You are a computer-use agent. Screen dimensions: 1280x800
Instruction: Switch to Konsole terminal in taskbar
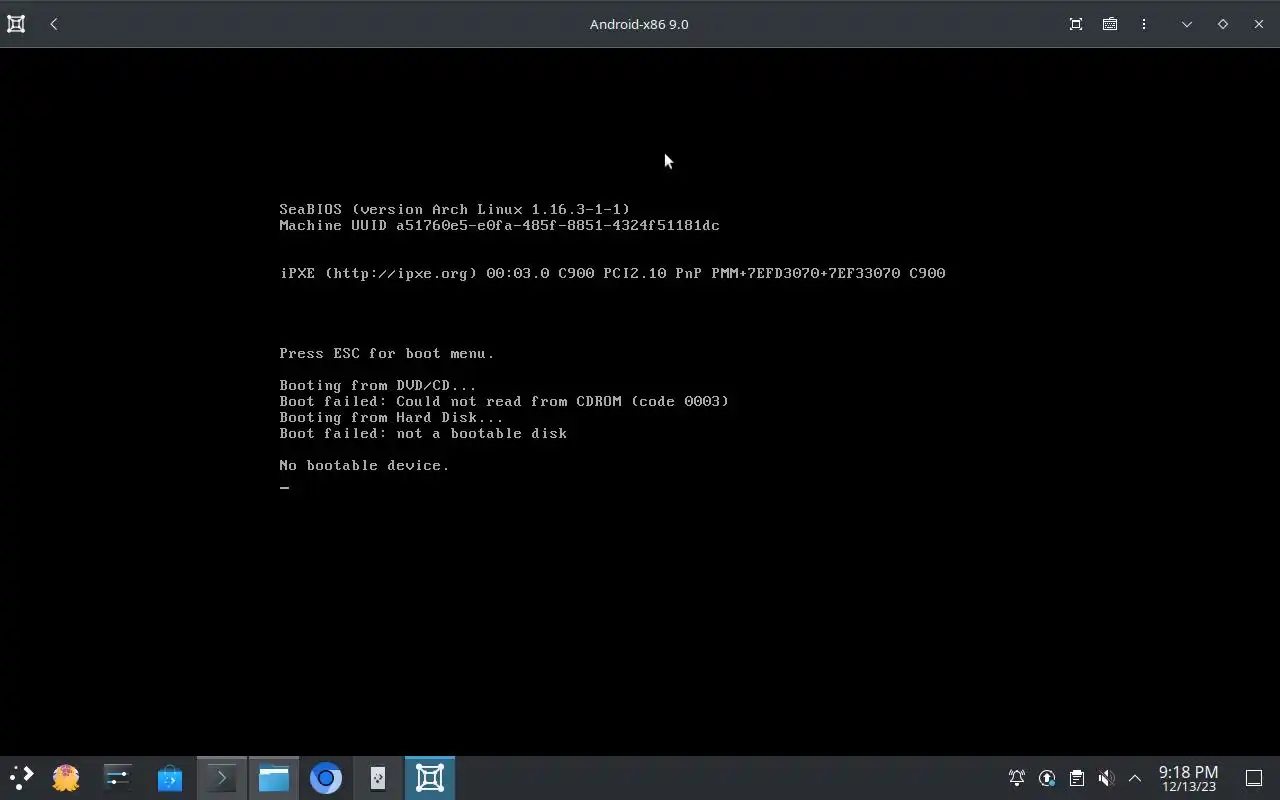(x=222, y=778)
